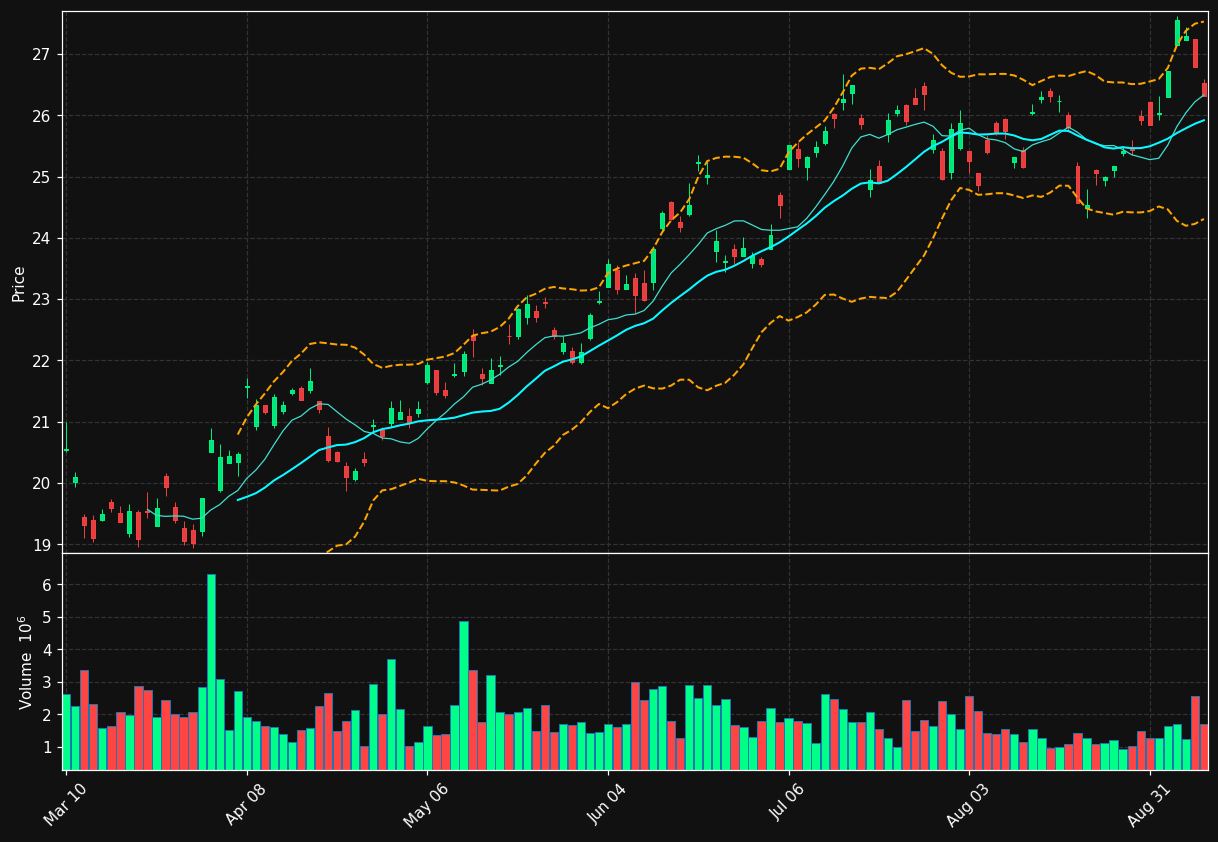Click the May 06 date label
1218x842 pixels.
[x=426, y=803]
